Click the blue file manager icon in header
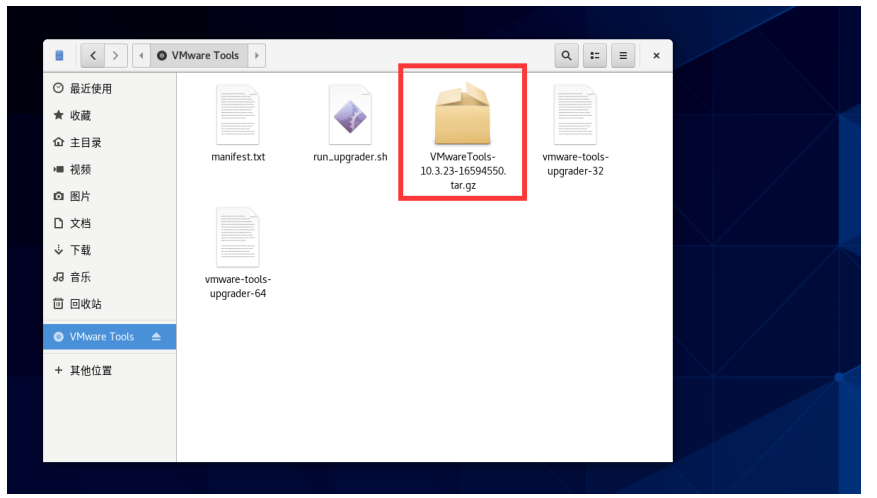 (59, 55)
